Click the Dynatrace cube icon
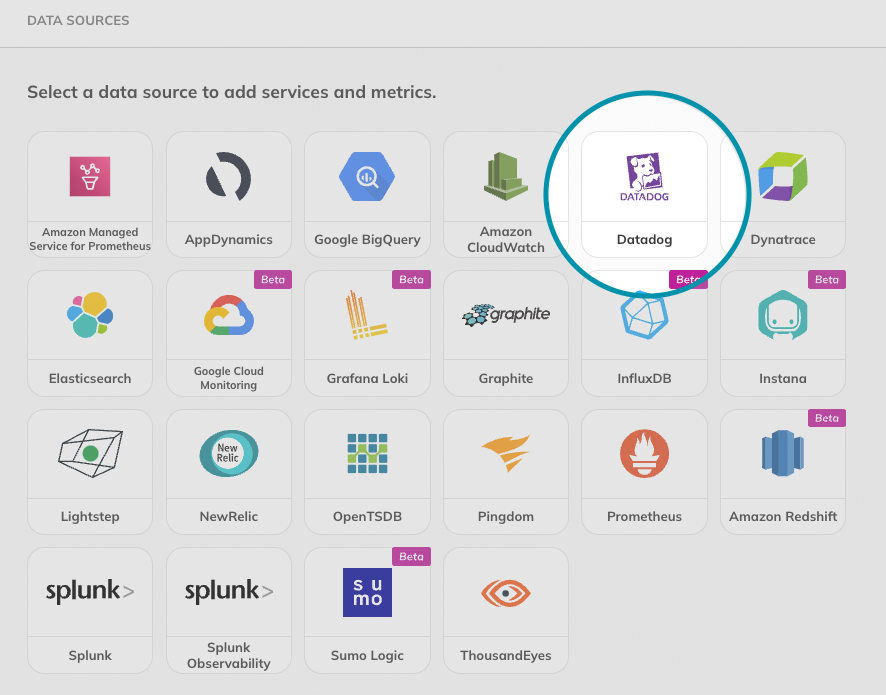This screenshot has height=695, width=886. (783, 178)
